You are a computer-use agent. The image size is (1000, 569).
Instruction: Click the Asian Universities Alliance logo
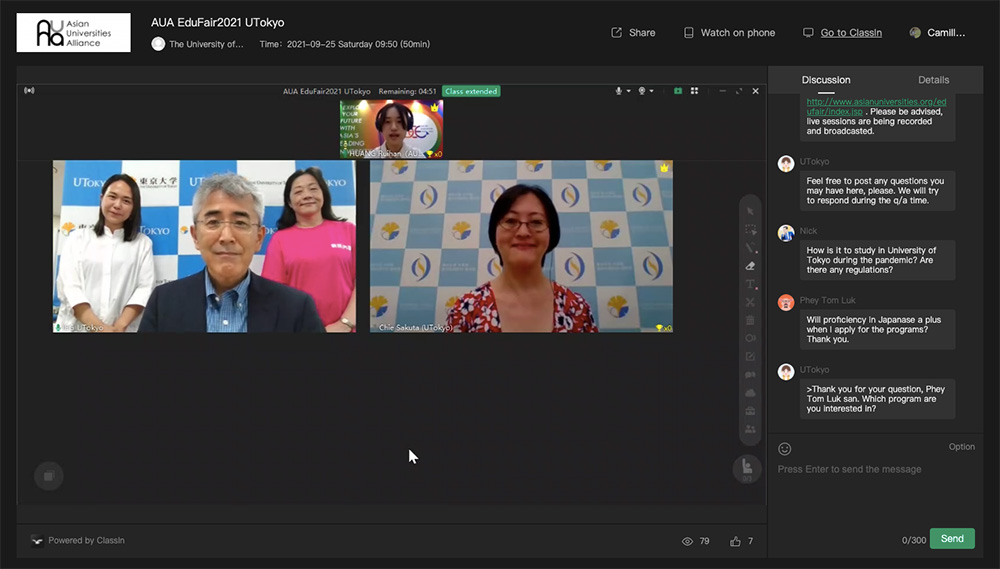point(73,33)
